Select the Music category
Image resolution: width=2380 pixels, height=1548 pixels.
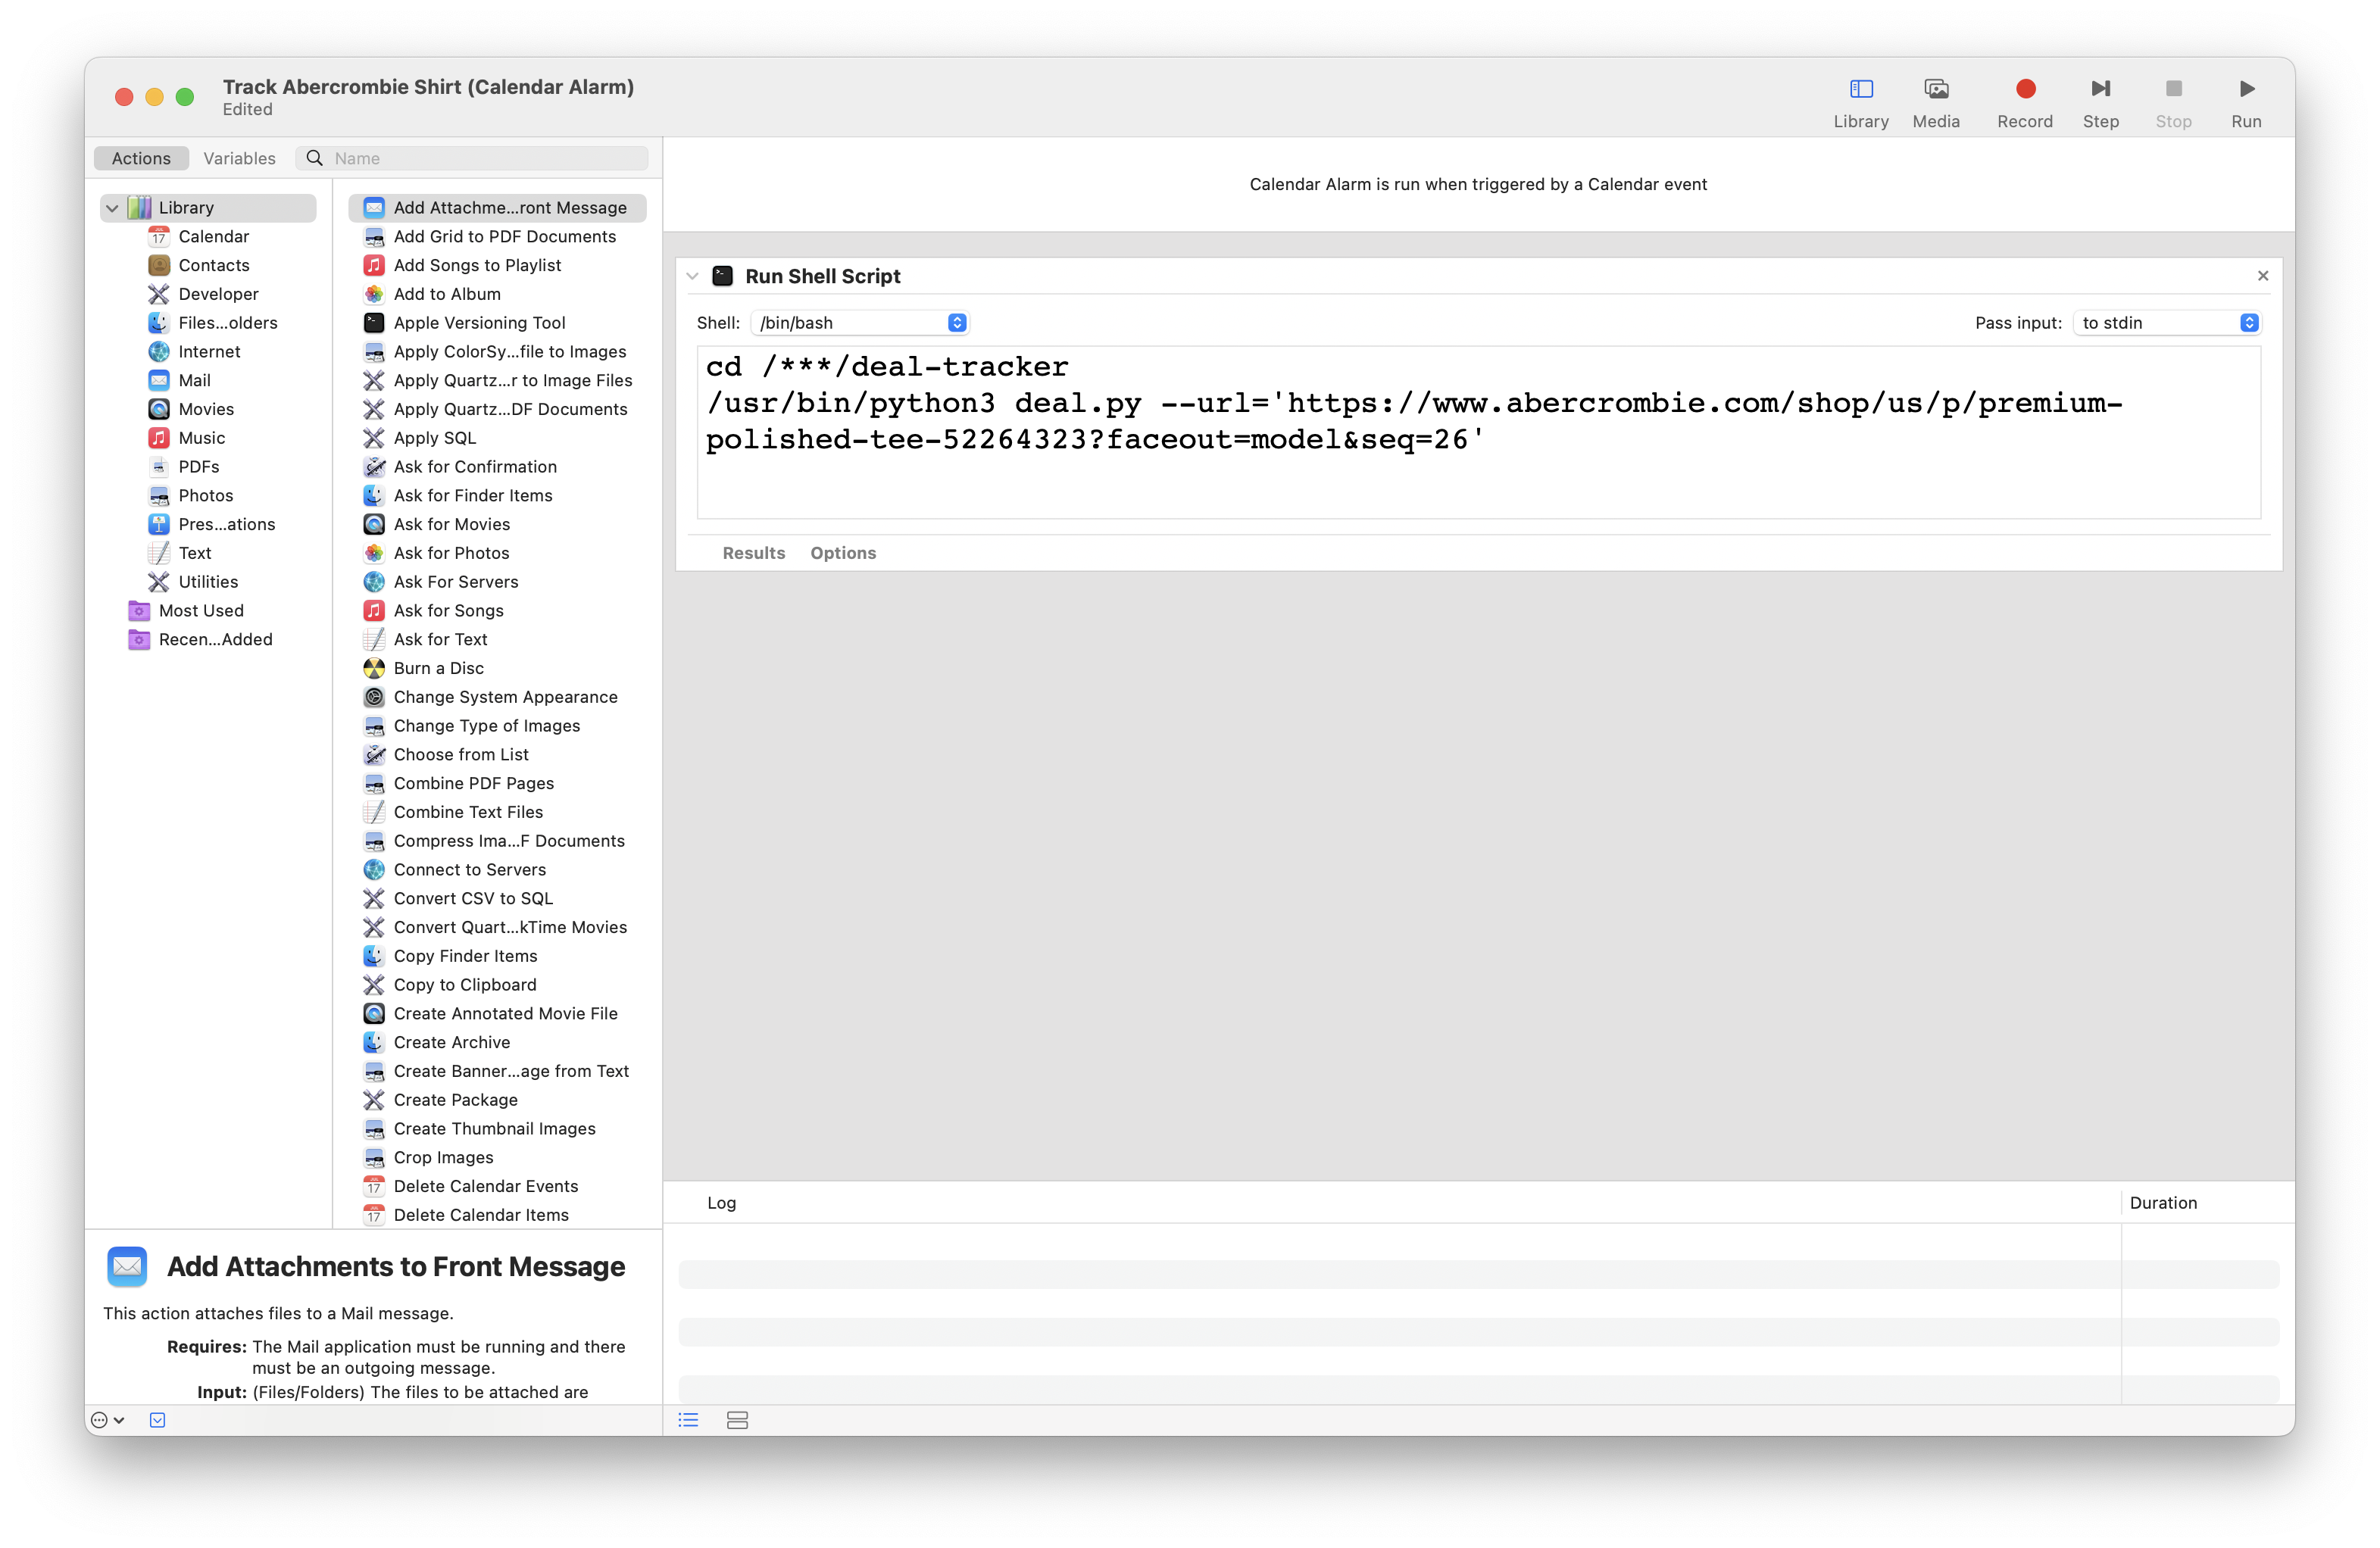201,438
